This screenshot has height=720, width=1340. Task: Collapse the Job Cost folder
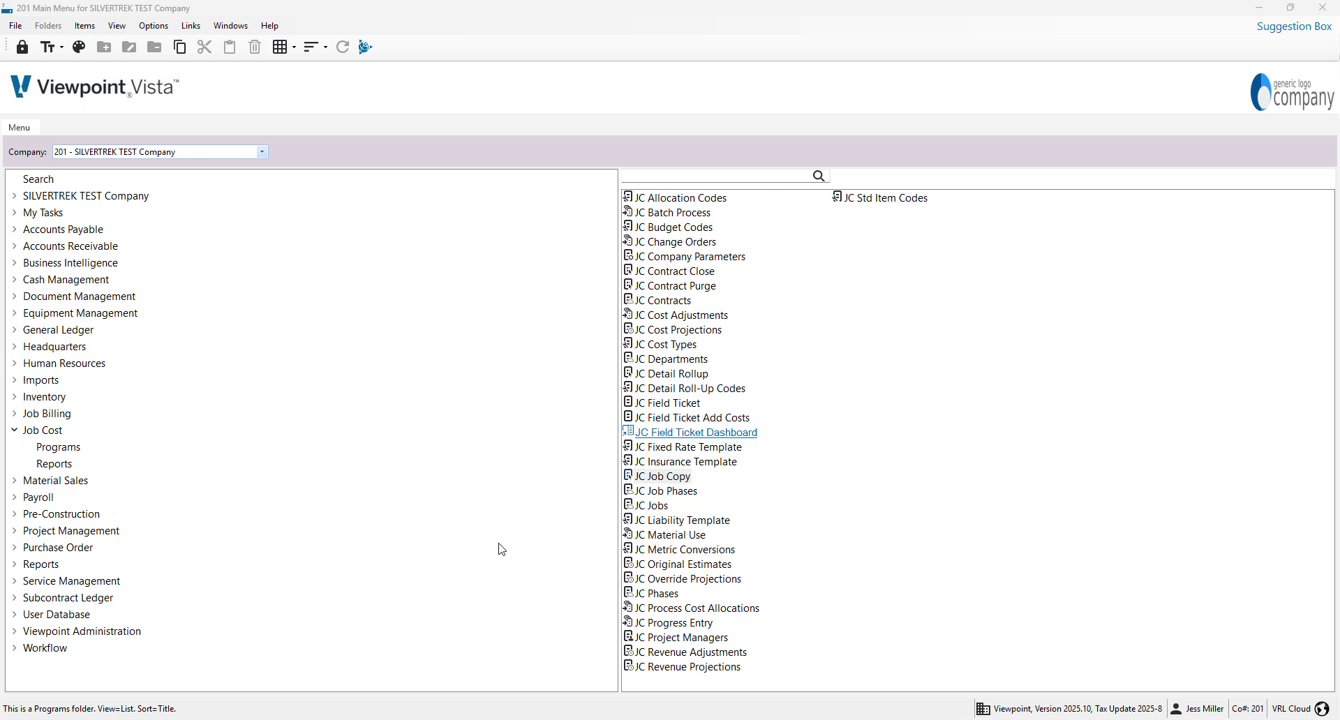pos(14,430)
